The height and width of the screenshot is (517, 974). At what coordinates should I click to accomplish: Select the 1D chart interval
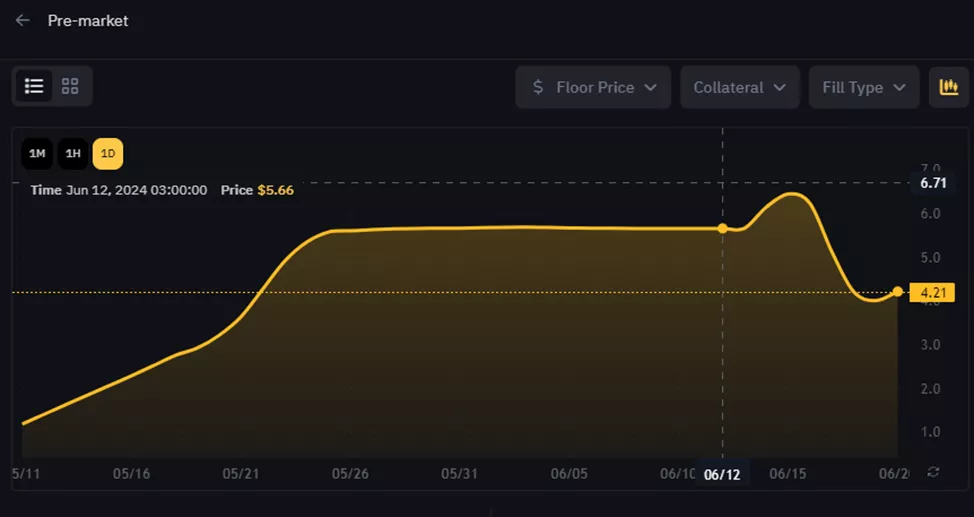click(108, 154)
